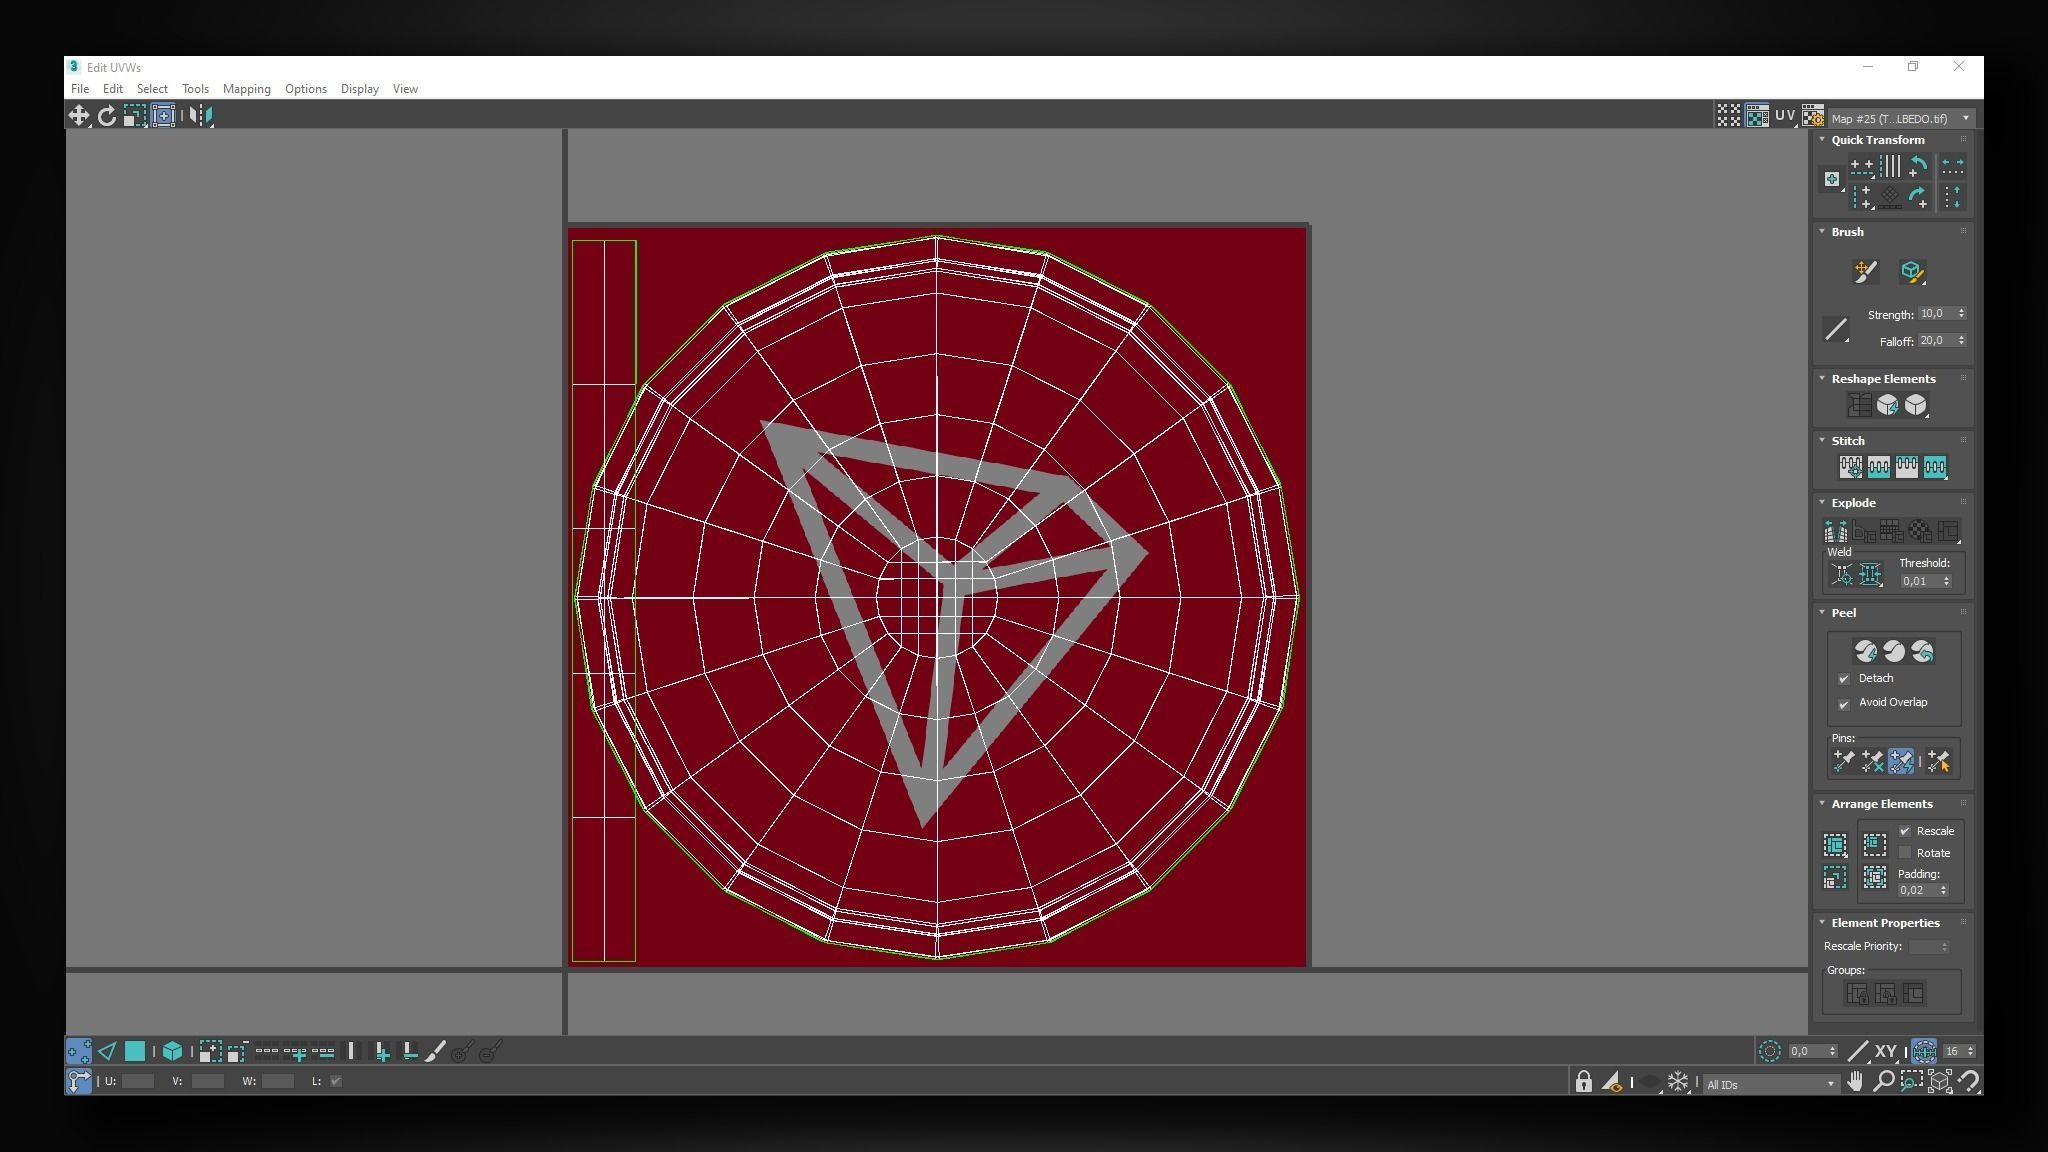This screenshot has height=1152, width=2048.
Task: Click the Rotate 90 degrees counterclockwise icon
Action: pyautogui.click(x=1918, y=167)
